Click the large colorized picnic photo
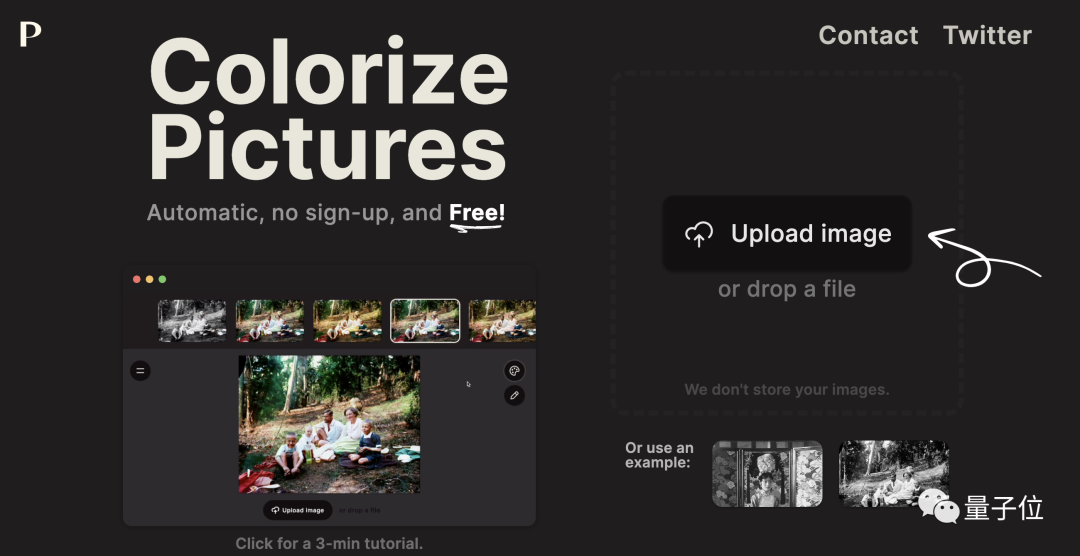The image size is (1080, 556). point(329,424)
